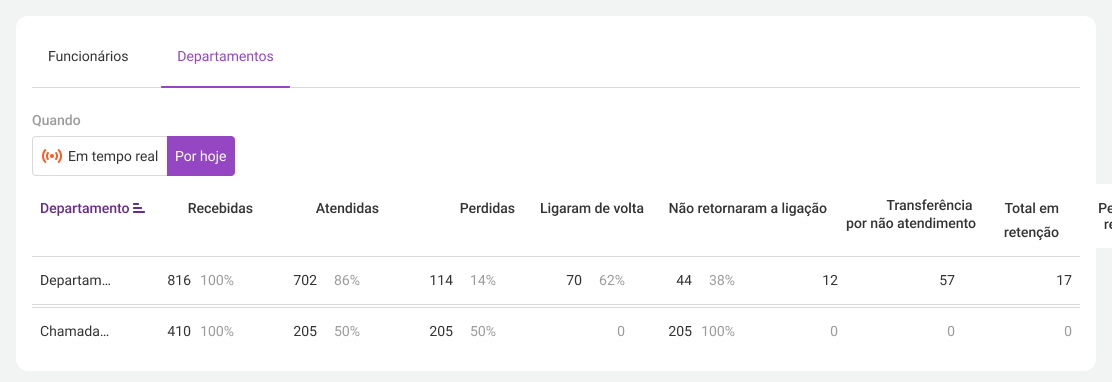Select the Por hoje toggle button
The width and height of the screenshot is (1112, 382).
pos(201,156)
